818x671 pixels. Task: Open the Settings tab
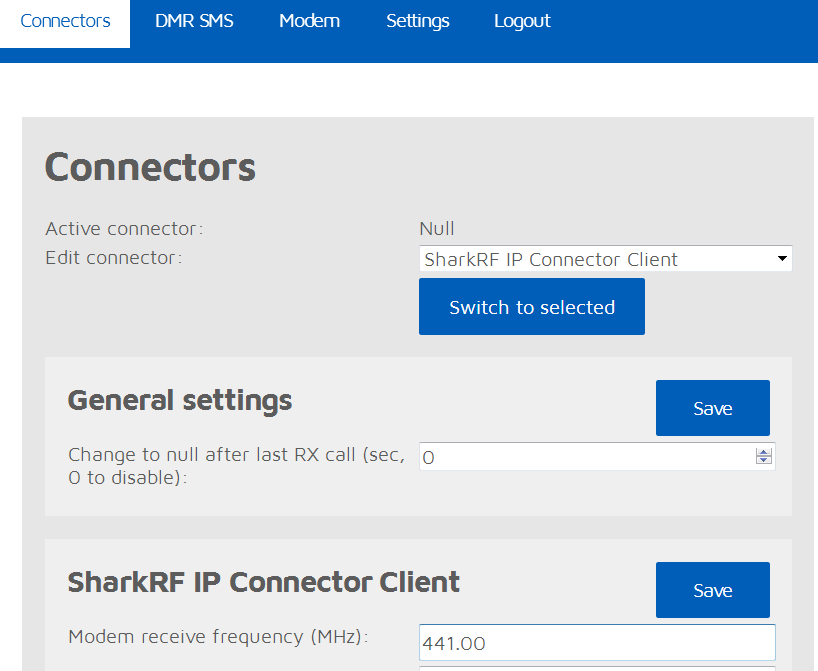click(x=417, y=21)
